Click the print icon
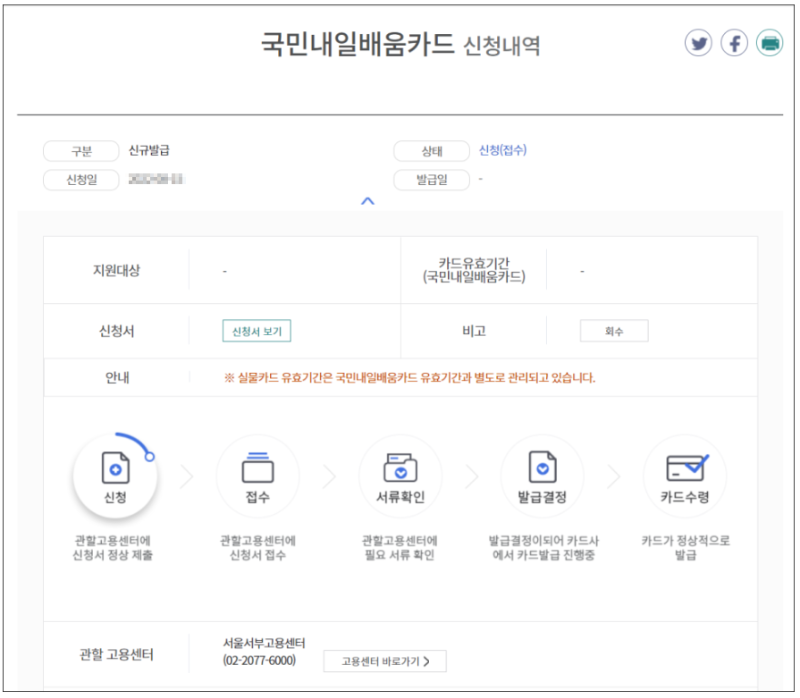The height and width of the screenshot is (698, 800). [769, 43]
